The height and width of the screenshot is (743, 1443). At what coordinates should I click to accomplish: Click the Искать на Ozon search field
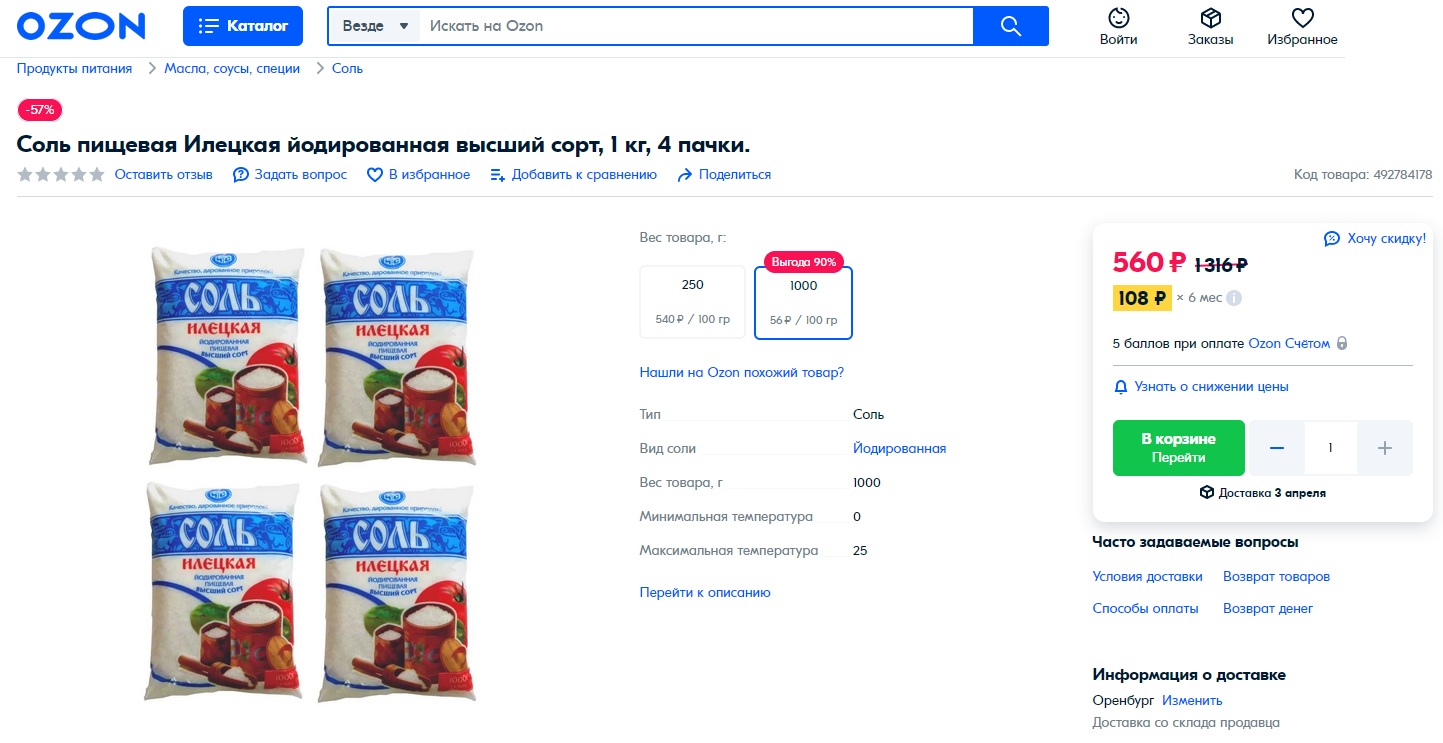(x=696, y=26)
